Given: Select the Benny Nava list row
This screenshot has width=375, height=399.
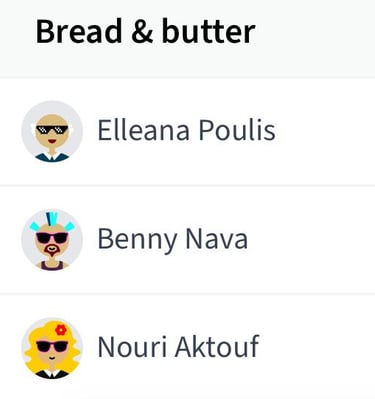Looking at the screenshot, I should click(187, 240).
